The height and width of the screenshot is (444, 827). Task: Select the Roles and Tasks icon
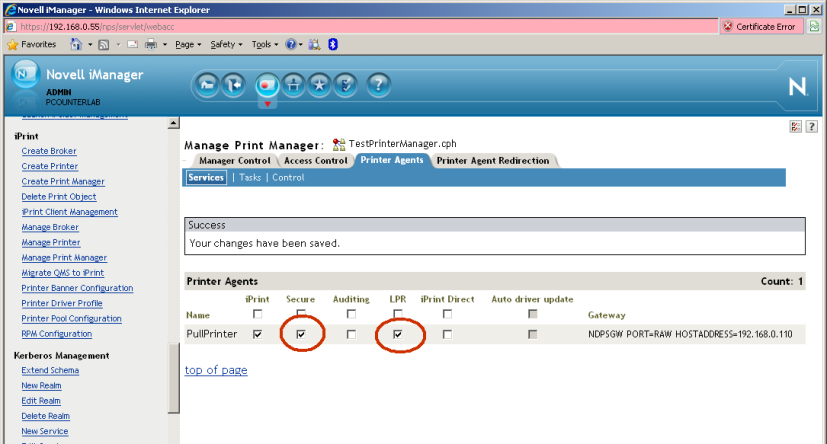click(267, 85)
